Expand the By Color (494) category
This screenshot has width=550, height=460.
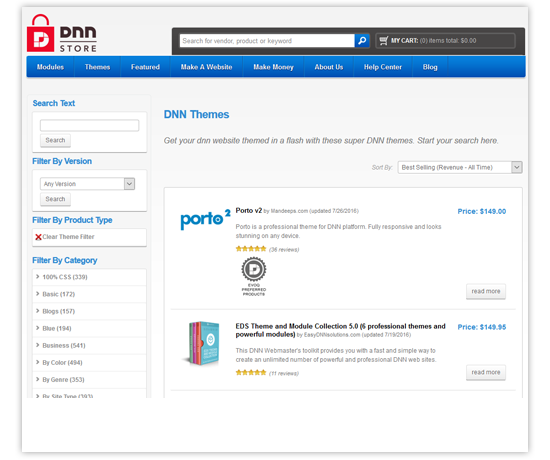click(89, 363)
